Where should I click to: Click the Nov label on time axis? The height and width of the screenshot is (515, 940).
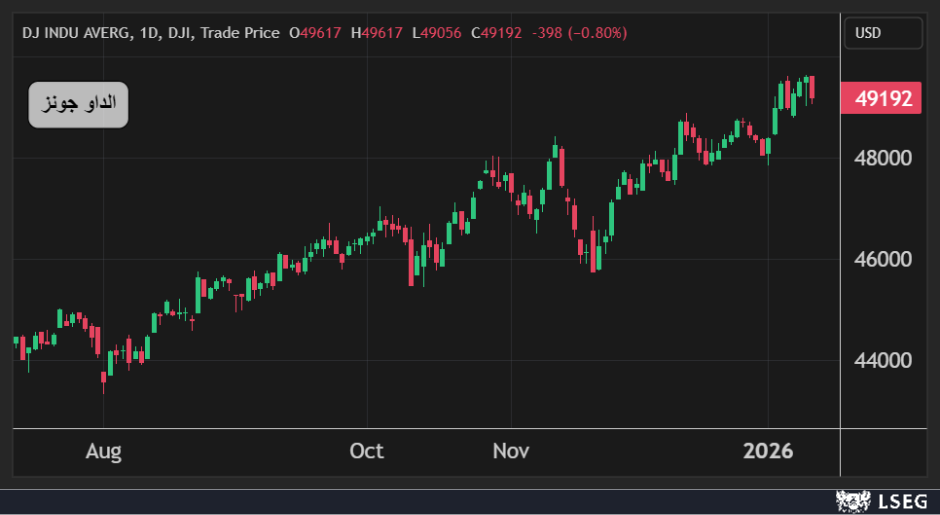[x=511, y=451]
